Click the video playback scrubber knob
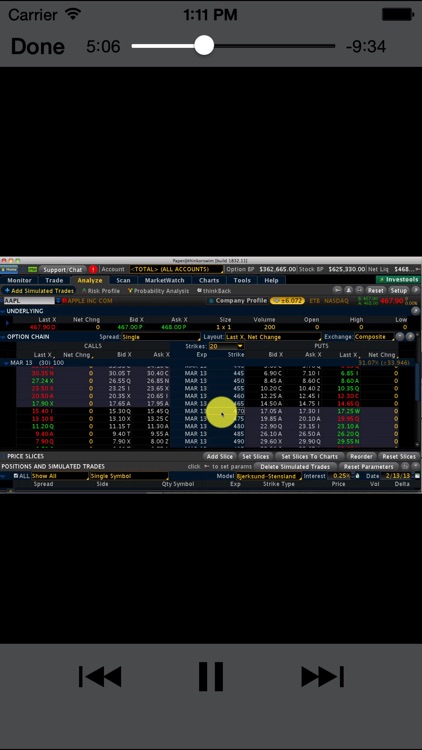 204,45
